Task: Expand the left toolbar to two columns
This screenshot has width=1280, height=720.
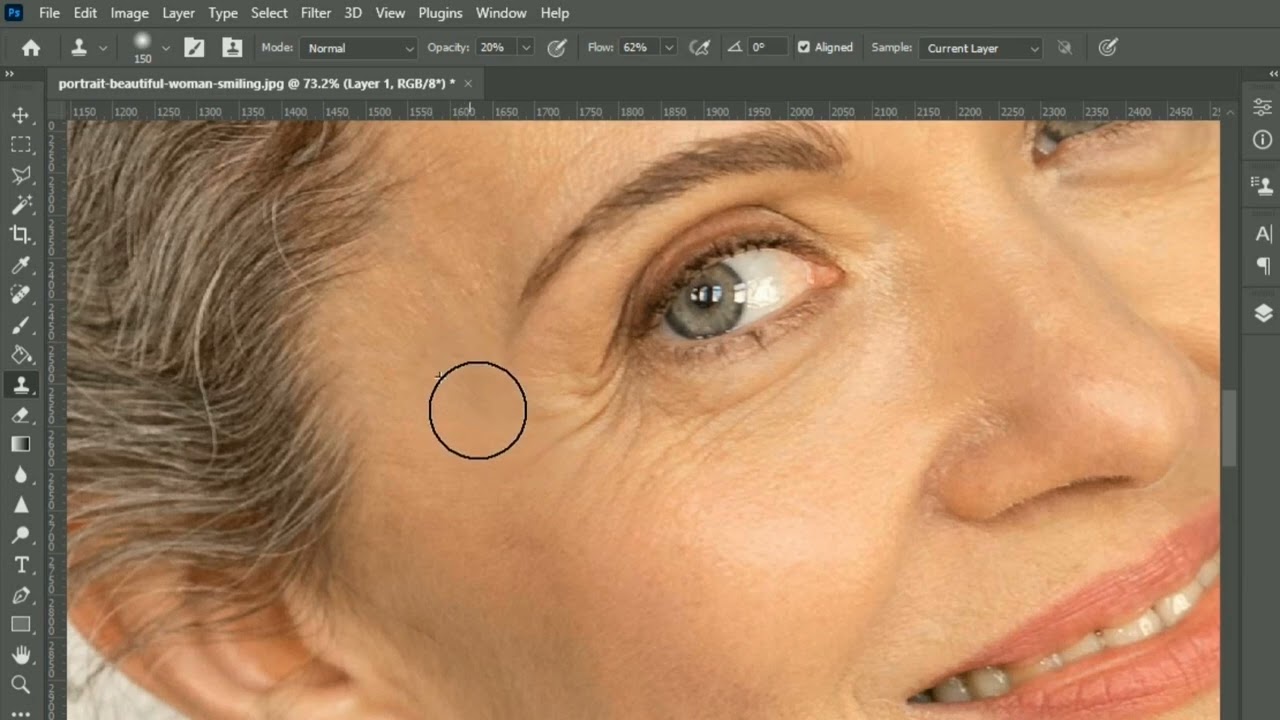Action: pos(9,74)
